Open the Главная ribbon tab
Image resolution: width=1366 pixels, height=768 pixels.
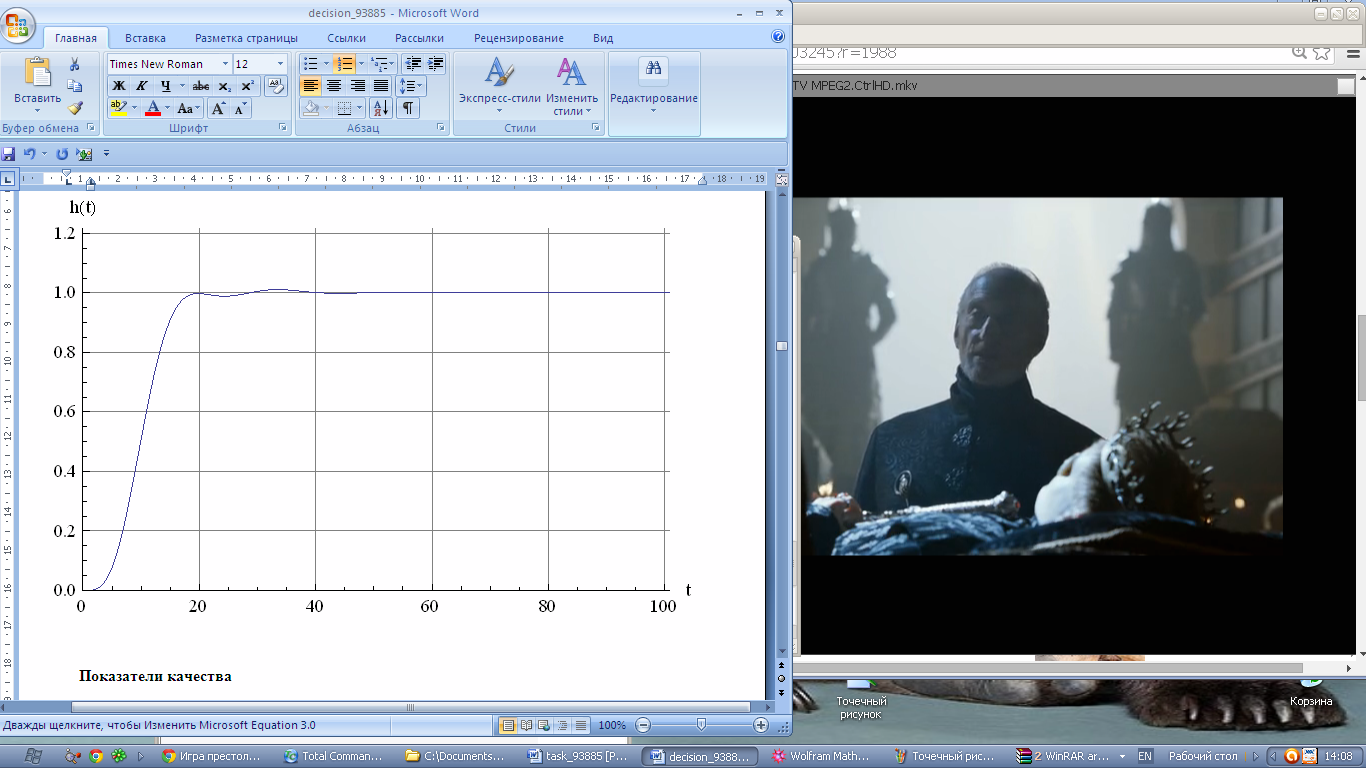click(76, 38)
